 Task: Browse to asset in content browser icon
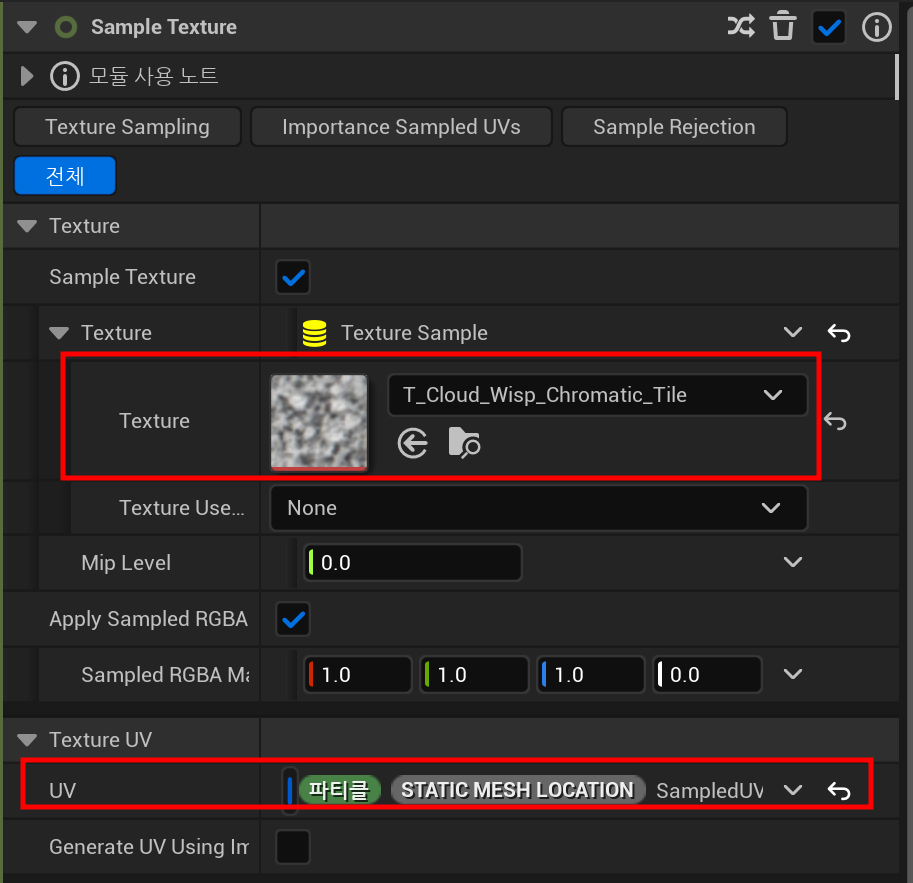[464, 443]
